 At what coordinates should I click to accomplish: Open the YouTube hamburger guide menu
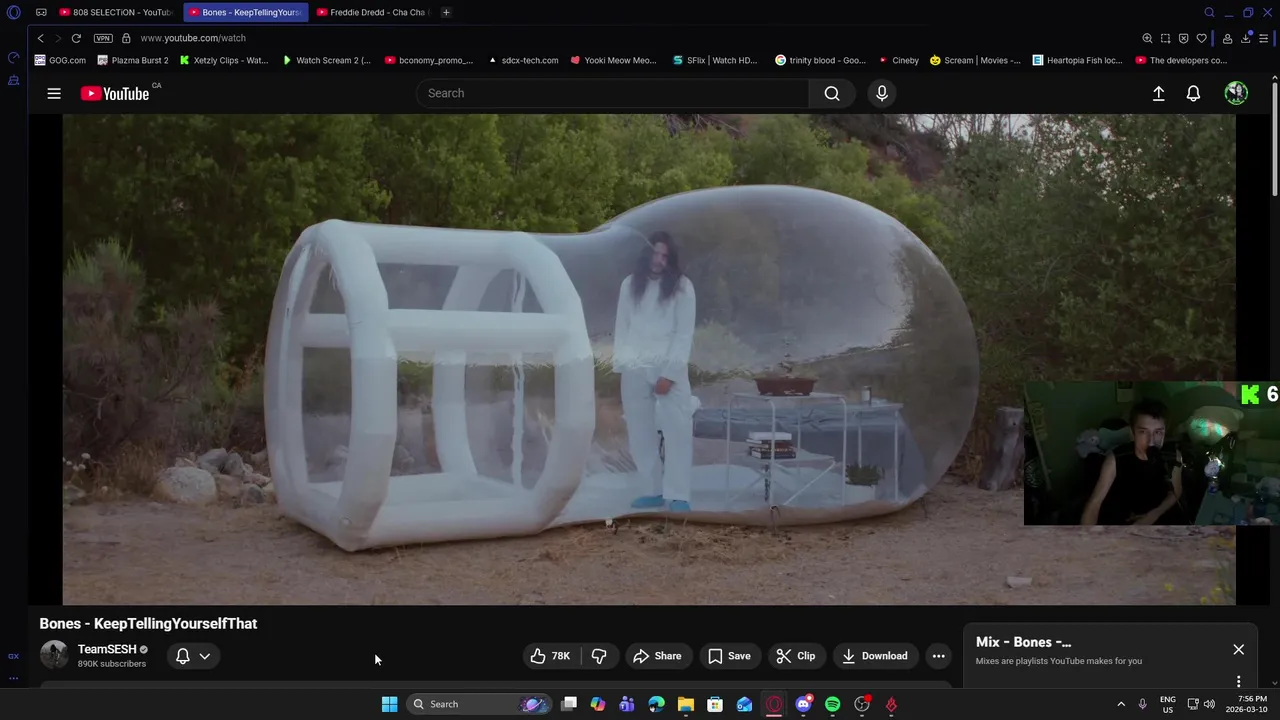coord(54,93)
